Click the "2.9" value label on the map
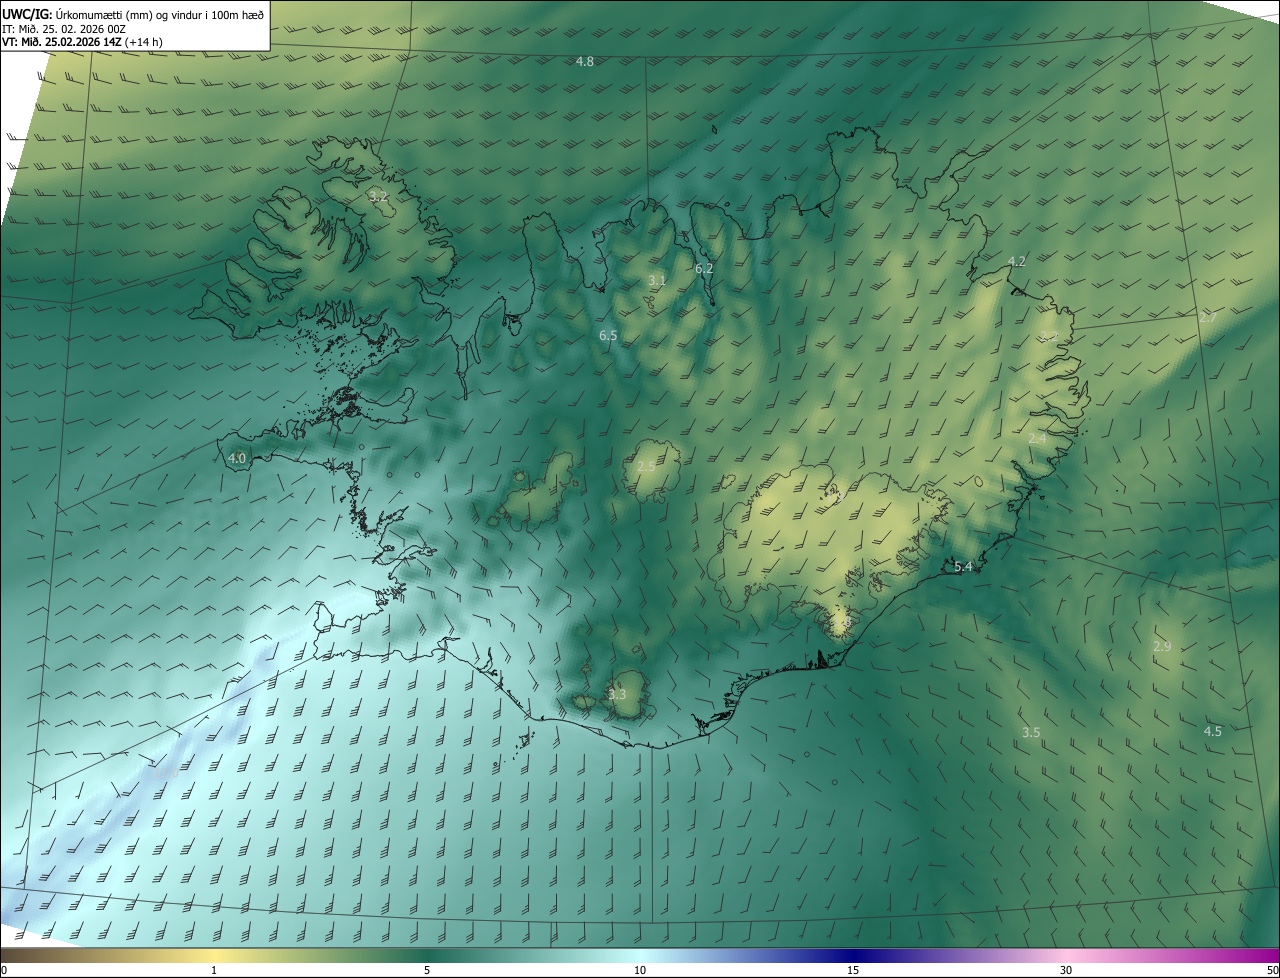The image size is (1280, 978). (1162, 647)
